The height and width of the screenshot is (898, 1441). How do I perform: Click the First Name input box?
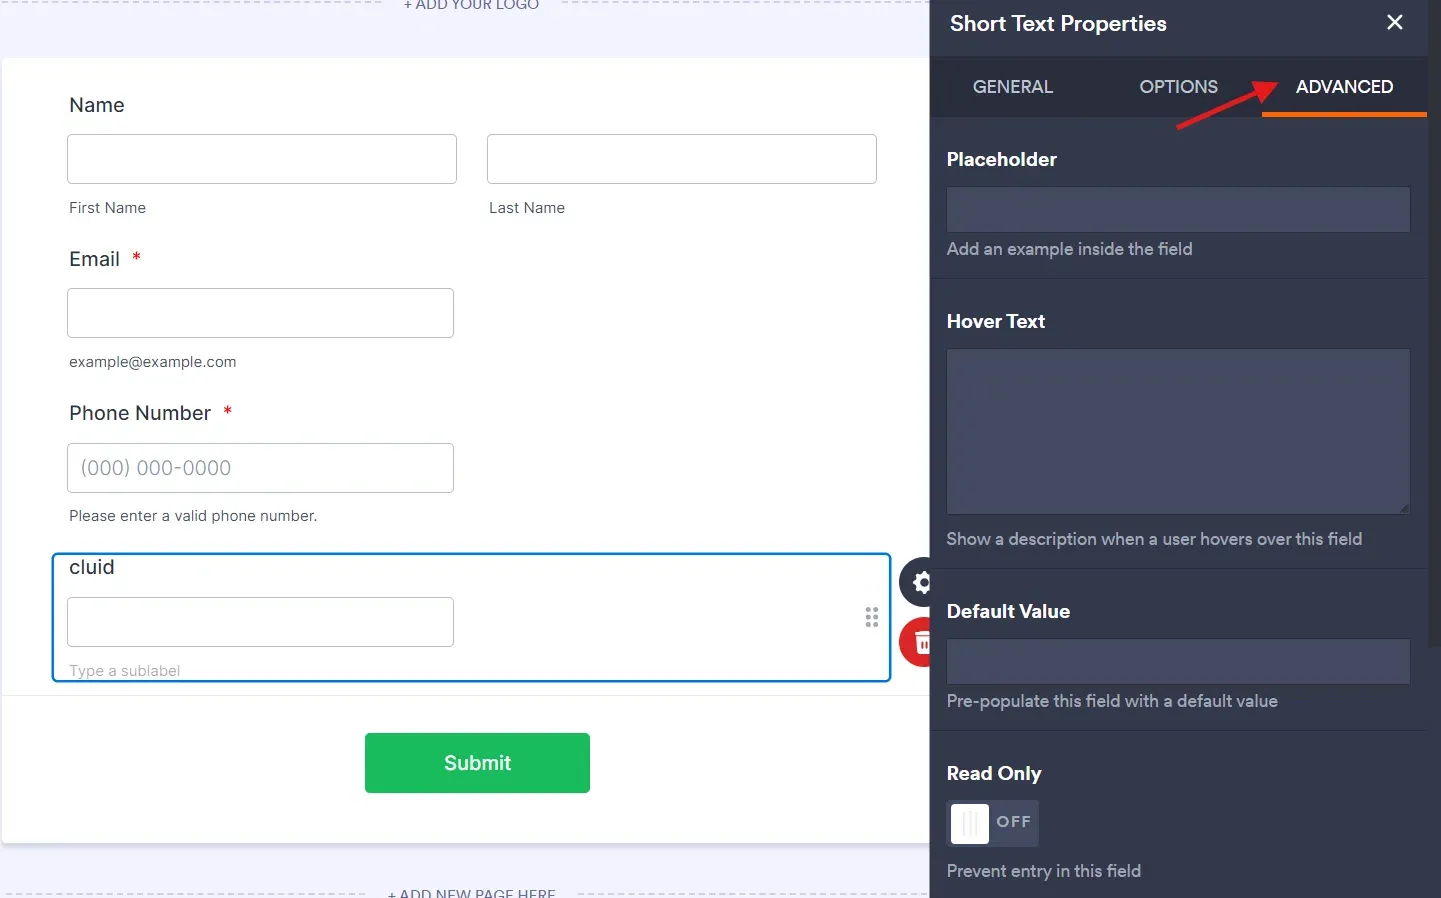click(262, 159)
